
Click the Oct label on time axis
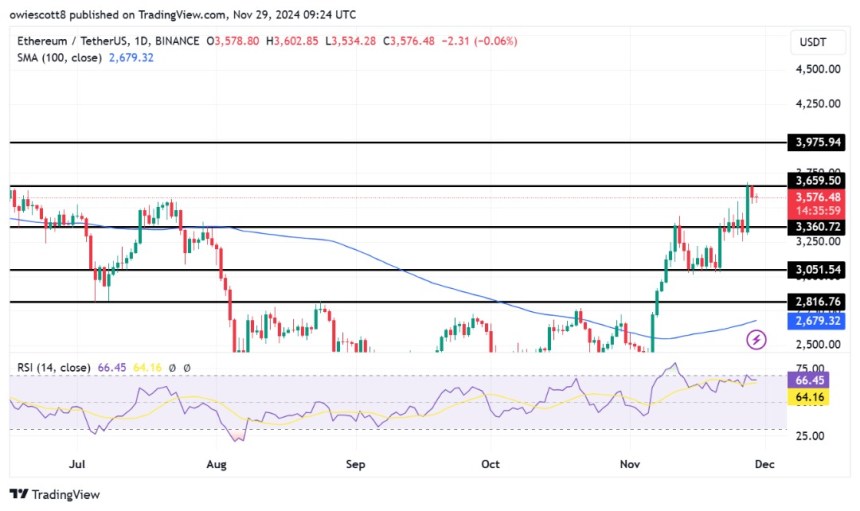[489, 465]
